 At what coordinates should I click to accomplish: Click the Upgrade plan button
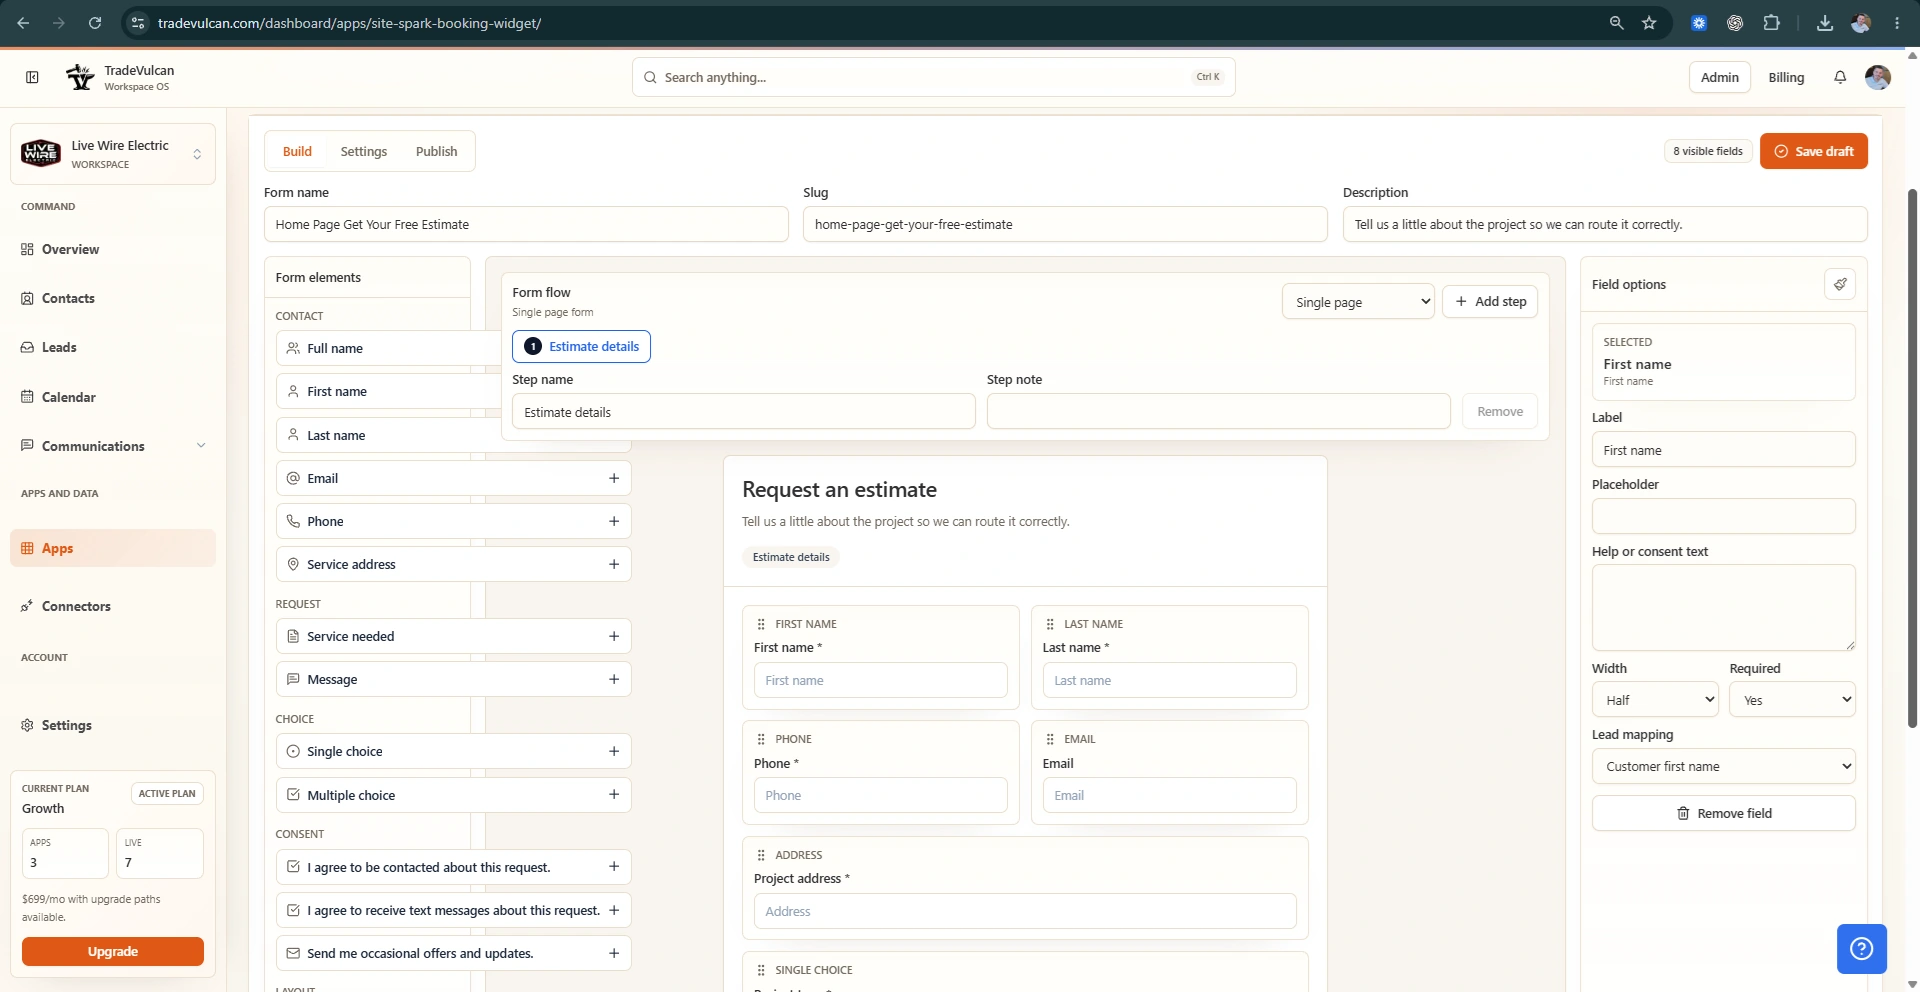[x=113, y=951]
